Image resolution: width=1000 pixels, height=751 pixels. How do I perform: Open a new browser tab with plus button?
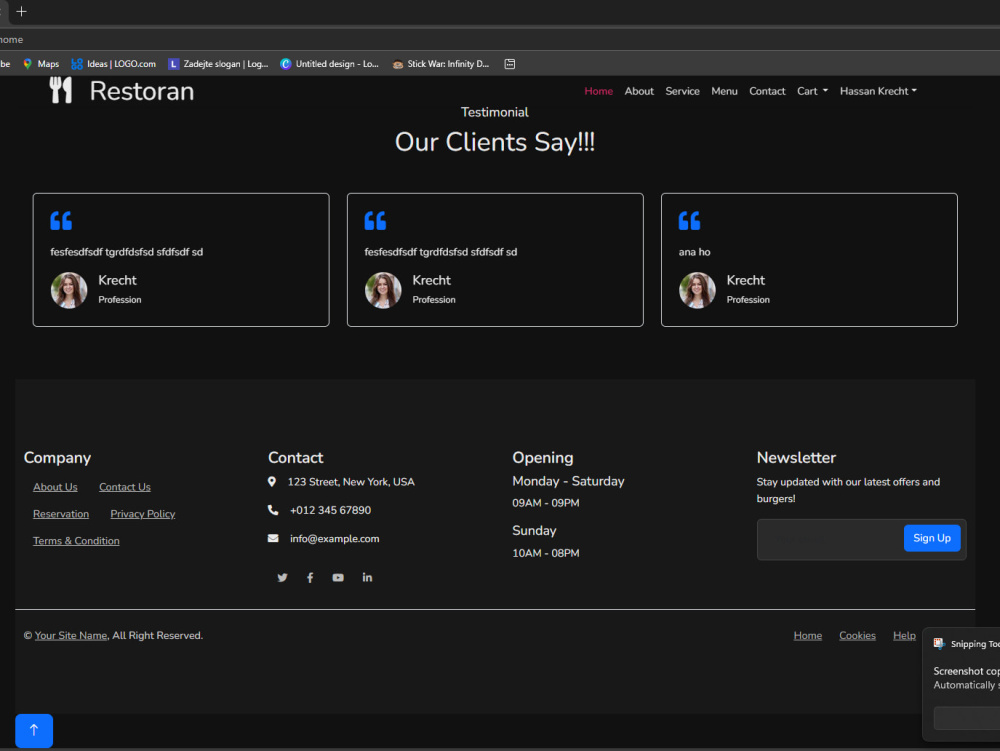(21, 11)
